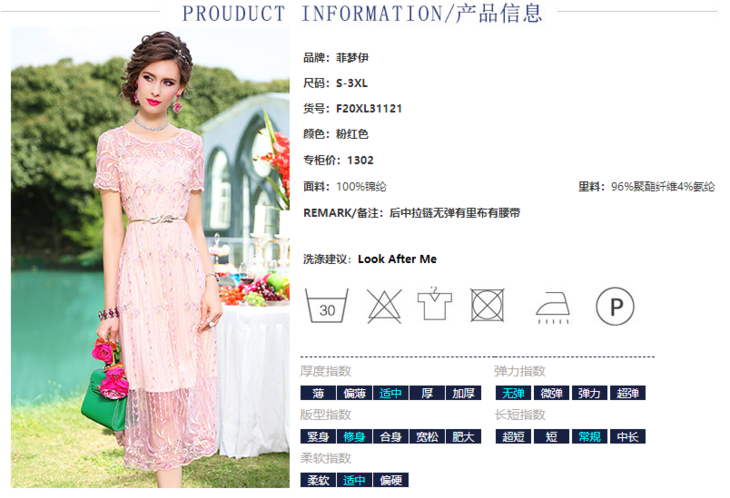Screen dimensions: 730x498
Task: Click the 肥大 fit tag
Action: point(463,437)
